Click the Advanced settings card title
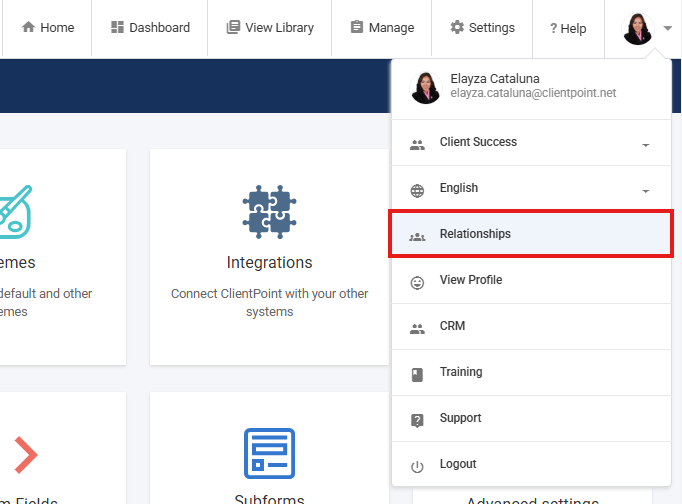682x504 pixels. coord(532,500)
